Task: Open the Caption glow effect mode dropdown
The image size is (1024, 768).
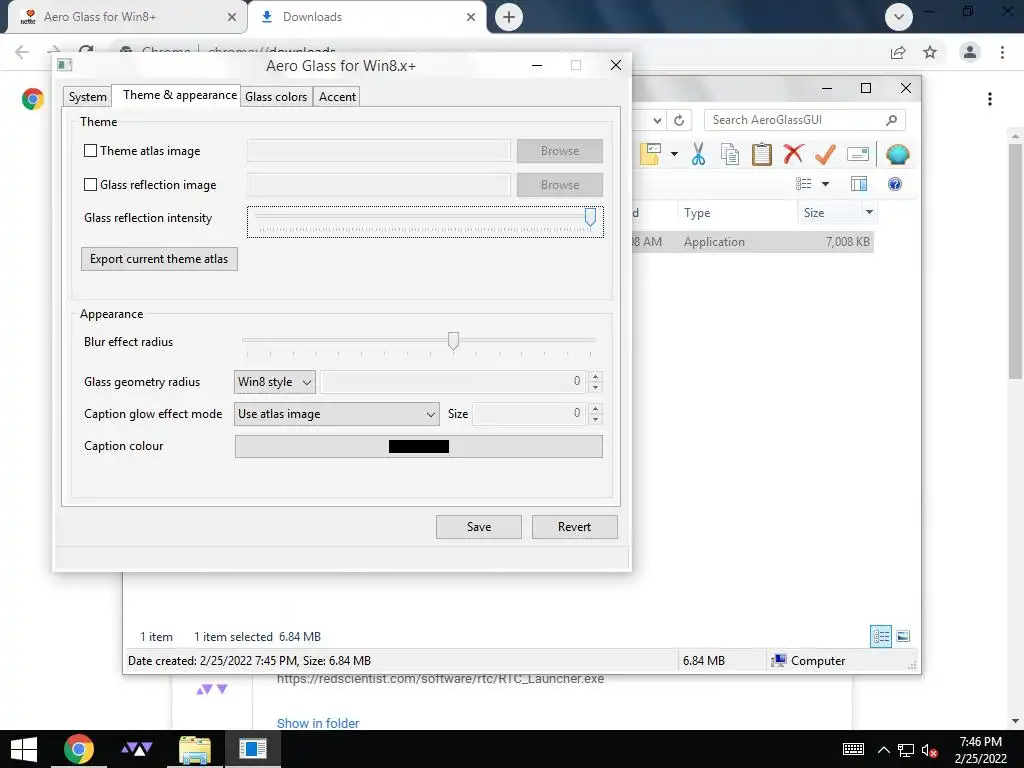Action: point(336,414)
